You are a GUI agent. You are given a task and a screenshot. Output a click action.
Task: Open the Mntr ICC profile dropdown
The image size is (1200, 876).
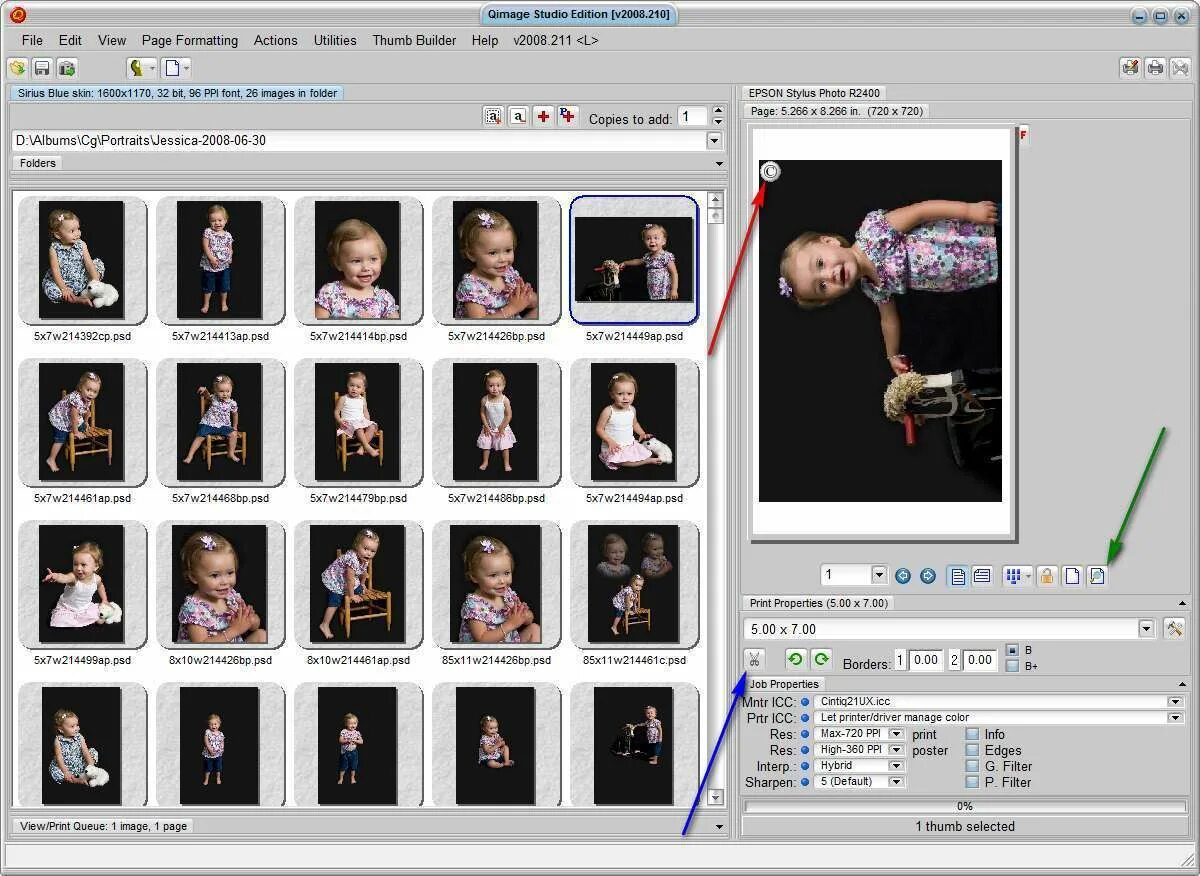1176,702
